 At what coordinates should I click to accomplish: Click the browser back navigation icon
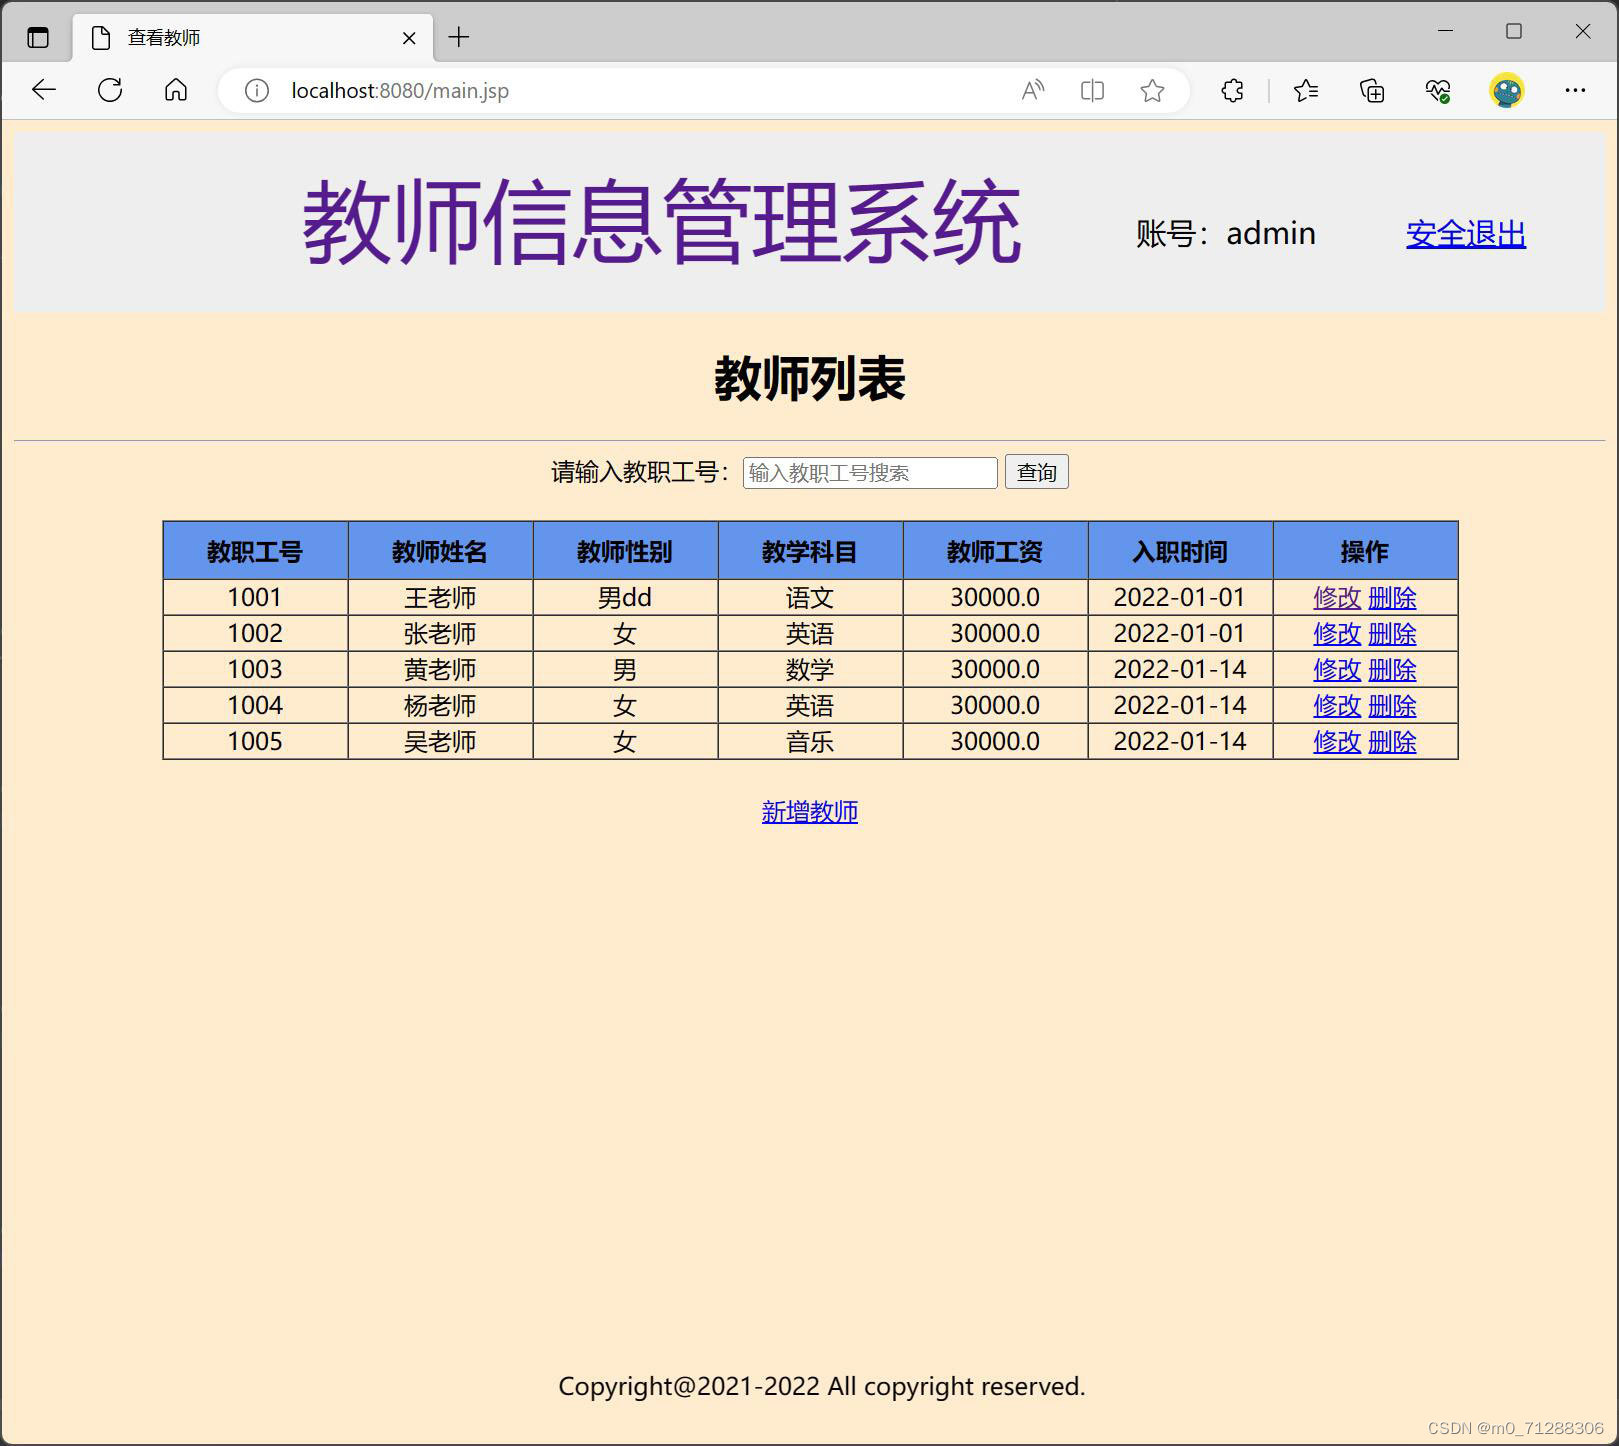(43, 90)
